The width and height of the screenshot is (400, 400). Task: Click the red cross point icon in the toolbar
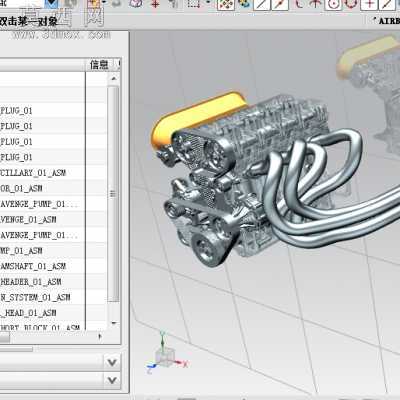pyautogui.click(x=155, y=4)
